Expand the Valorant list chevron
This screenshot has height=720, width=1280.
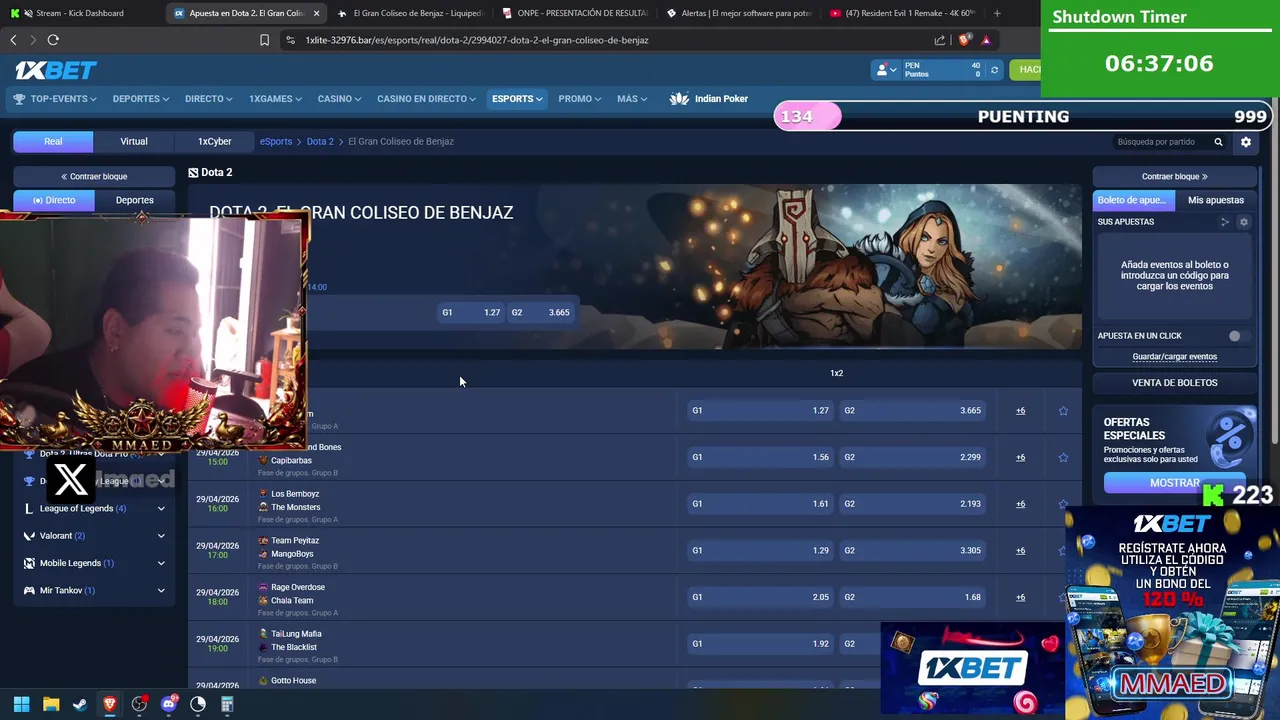point(161,536)
